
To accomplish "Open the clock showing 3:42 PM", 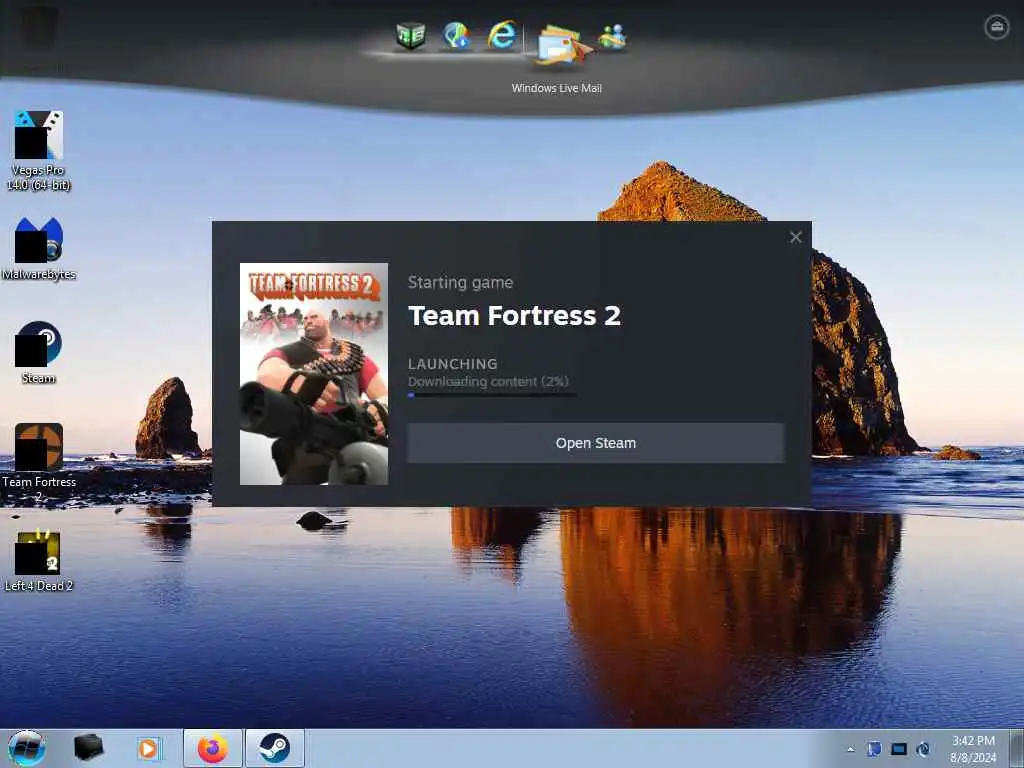I will [973, 748].
